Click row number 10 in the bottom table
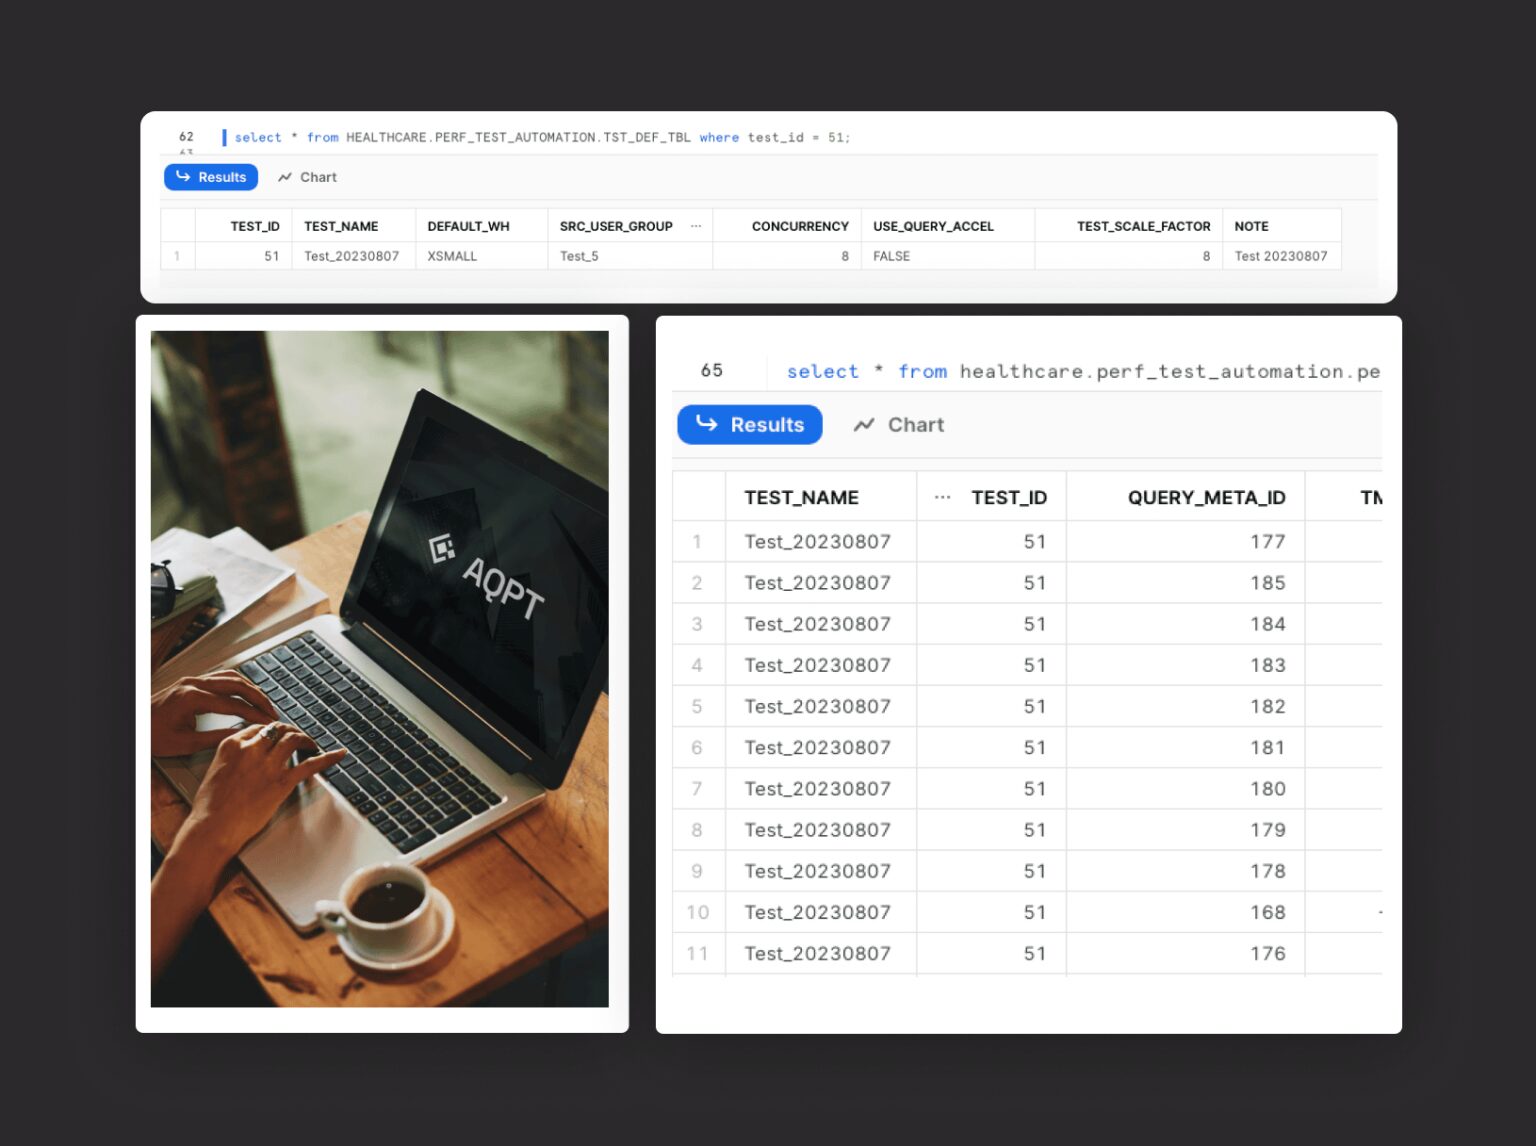This screenshot has width=1536, height=1146. [698, 912]
